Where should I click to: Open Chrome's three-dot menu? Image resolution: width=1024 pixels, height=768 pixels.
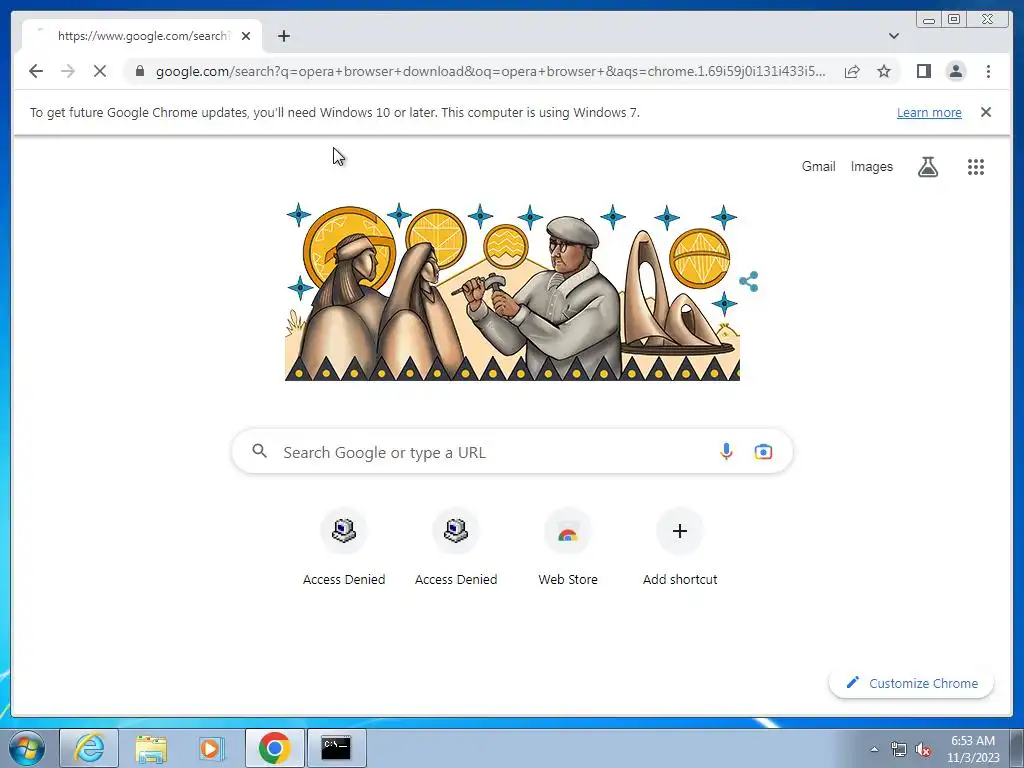988,71
